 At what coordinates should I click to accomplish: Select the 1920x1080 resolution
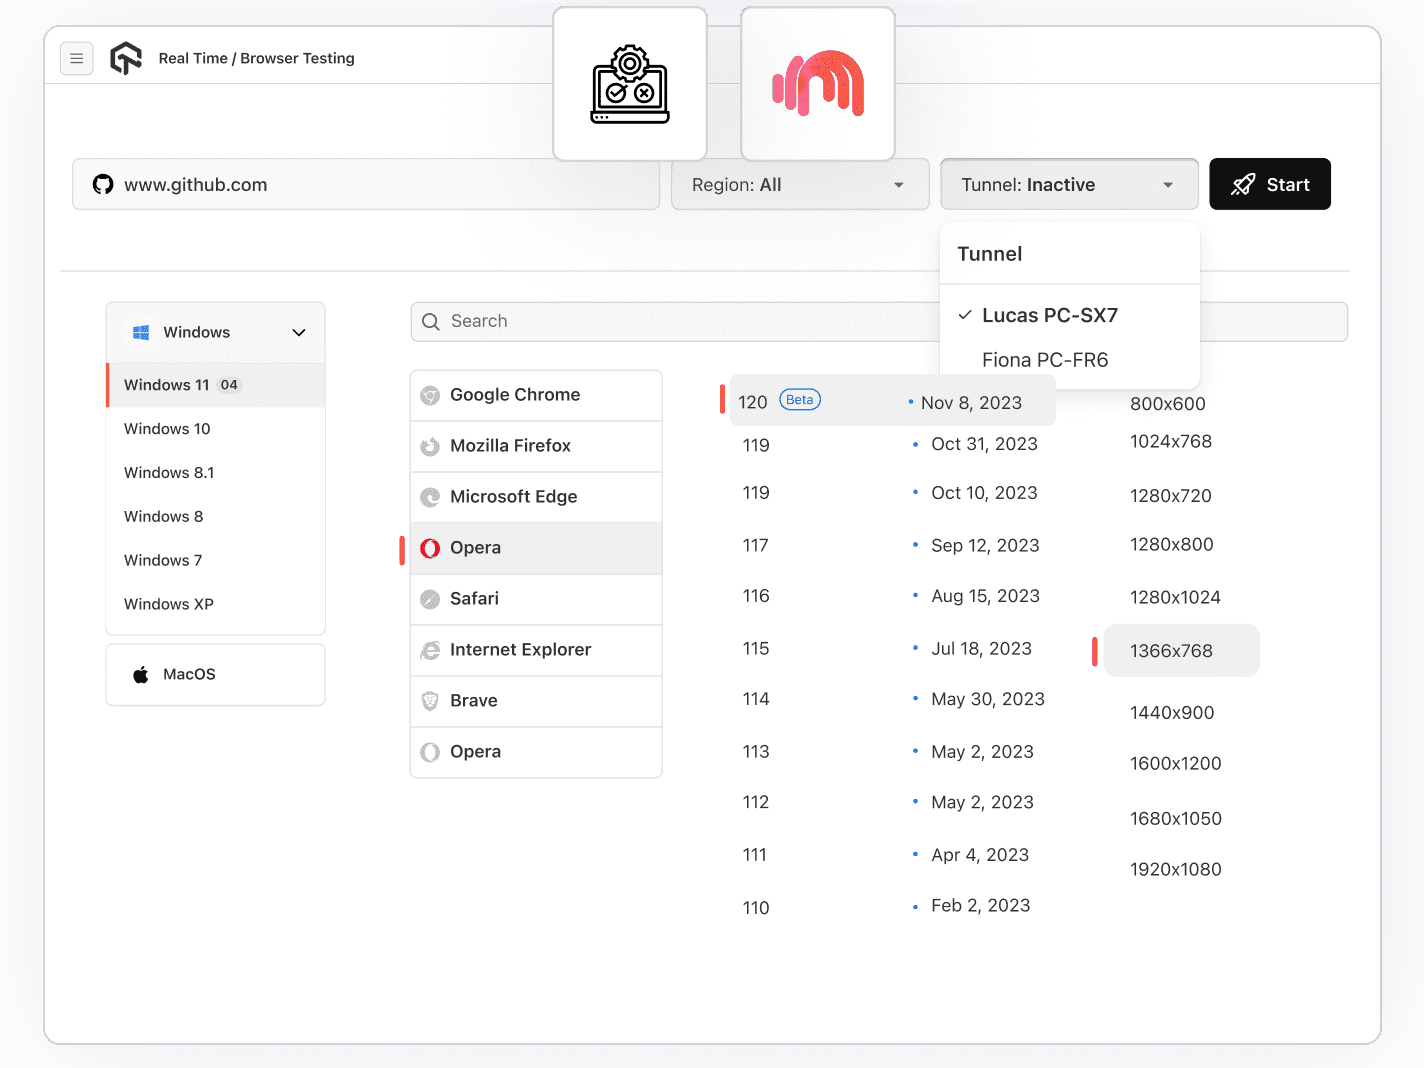1175,870
